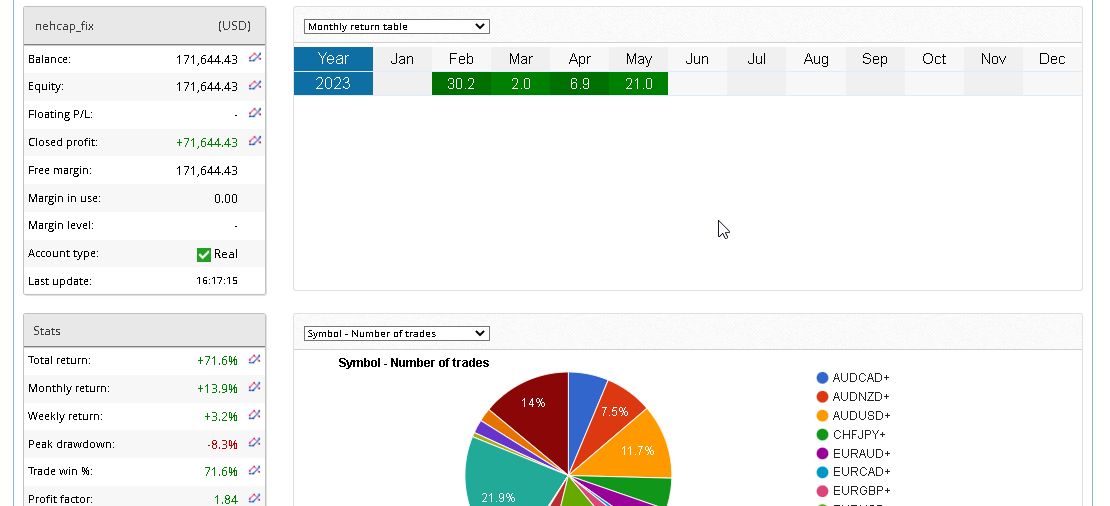Click the chart icon for Total return
The height and width of the screenshot is (506, 1110).
pos(255,359)
